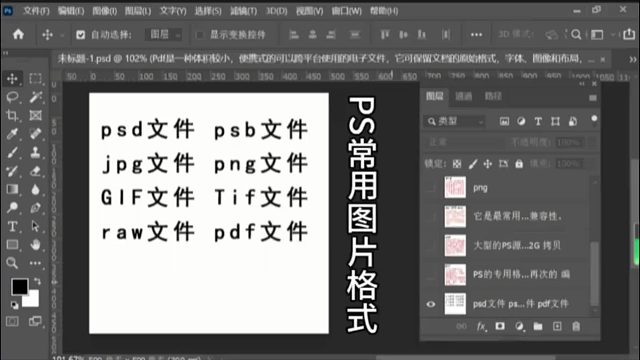The width and height of the screenshot is (640, 360).
Task: Change screen mode icon in toolbox
Action: click(x=35, y=322)
